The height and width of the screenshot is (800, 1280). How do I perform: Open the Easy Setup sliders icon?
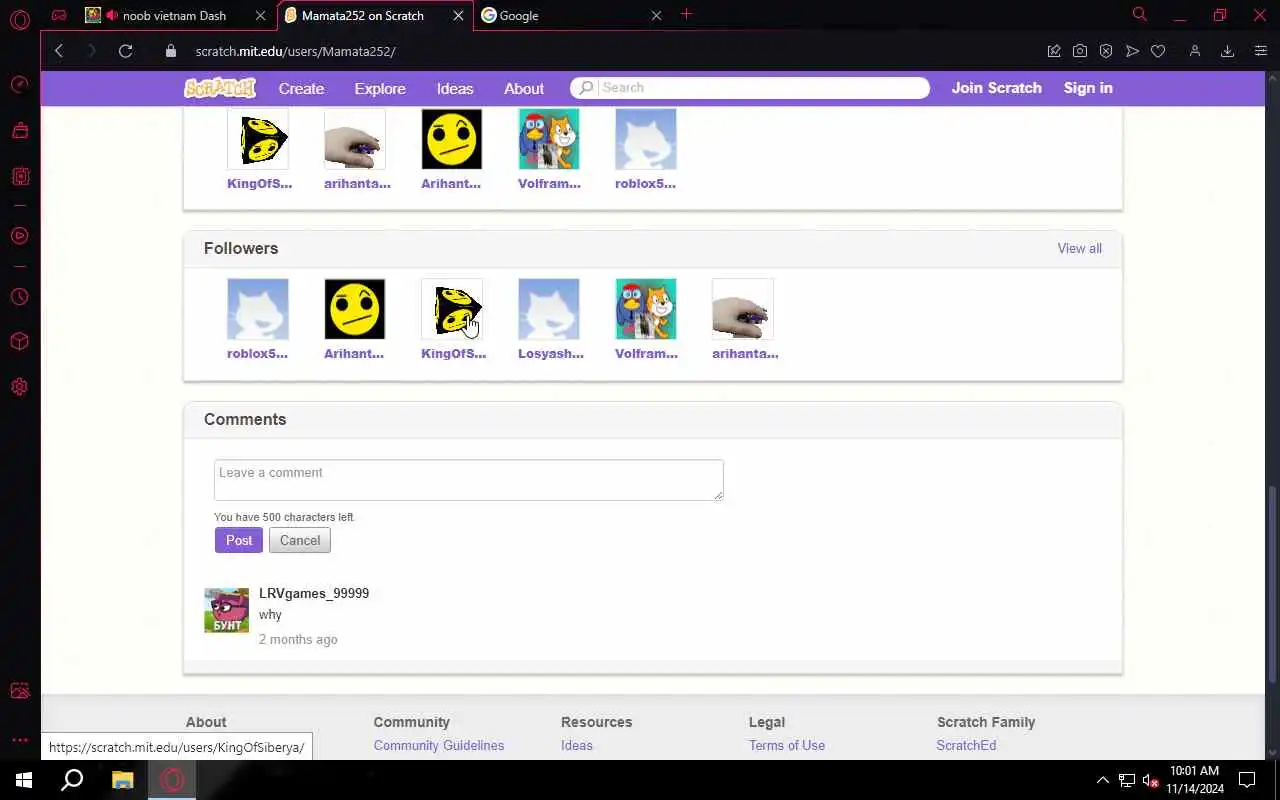click(x=1260, y=51)
